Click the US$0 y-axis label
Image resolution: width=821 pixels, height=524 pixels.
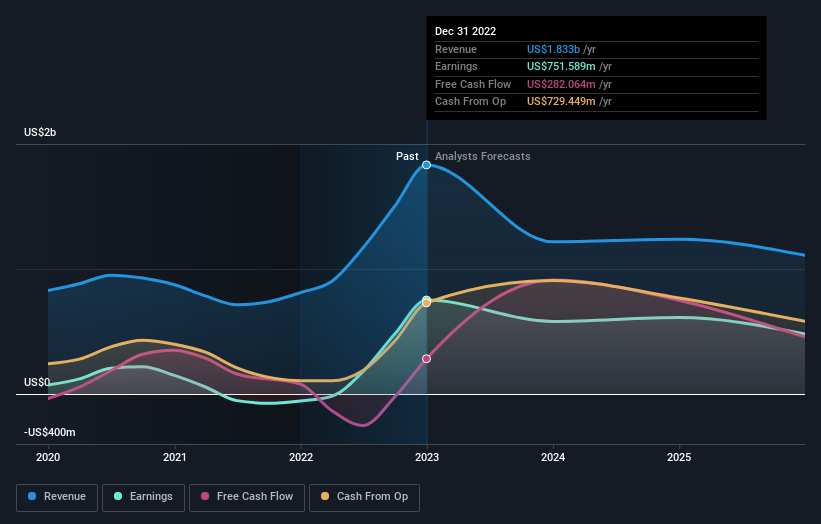coord(37,382)
